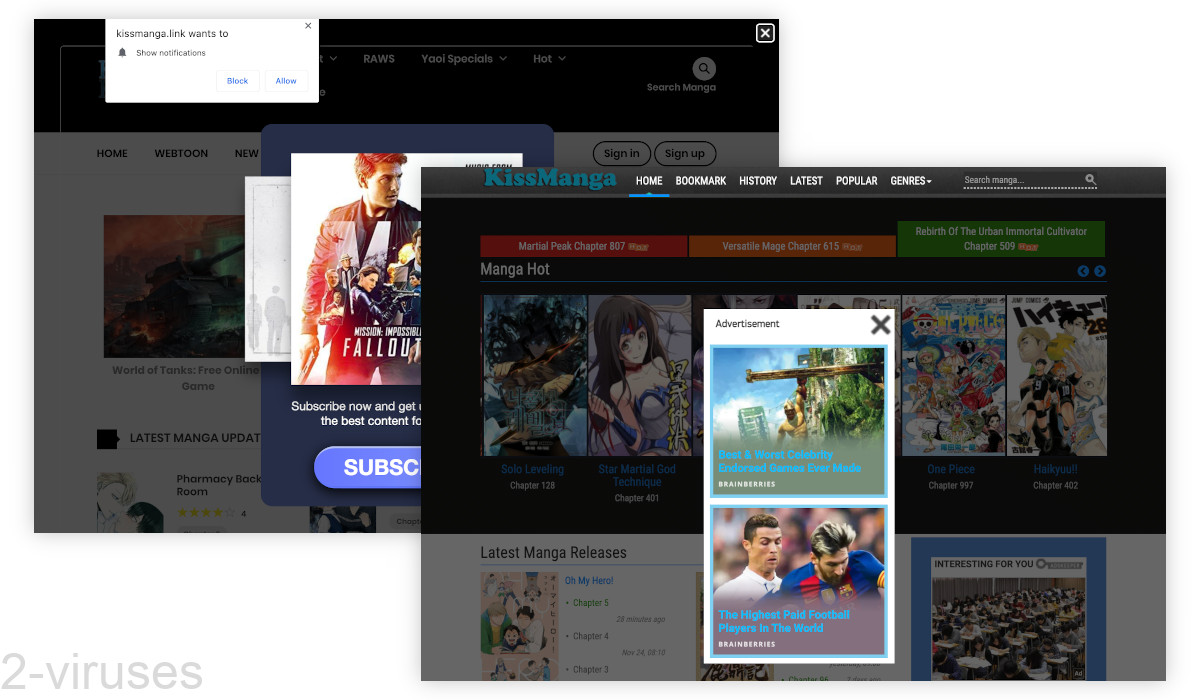Open Chapter 401 under Star Martial God Technique
Screen dimensions: 1200x700
(x=637, y=498)
